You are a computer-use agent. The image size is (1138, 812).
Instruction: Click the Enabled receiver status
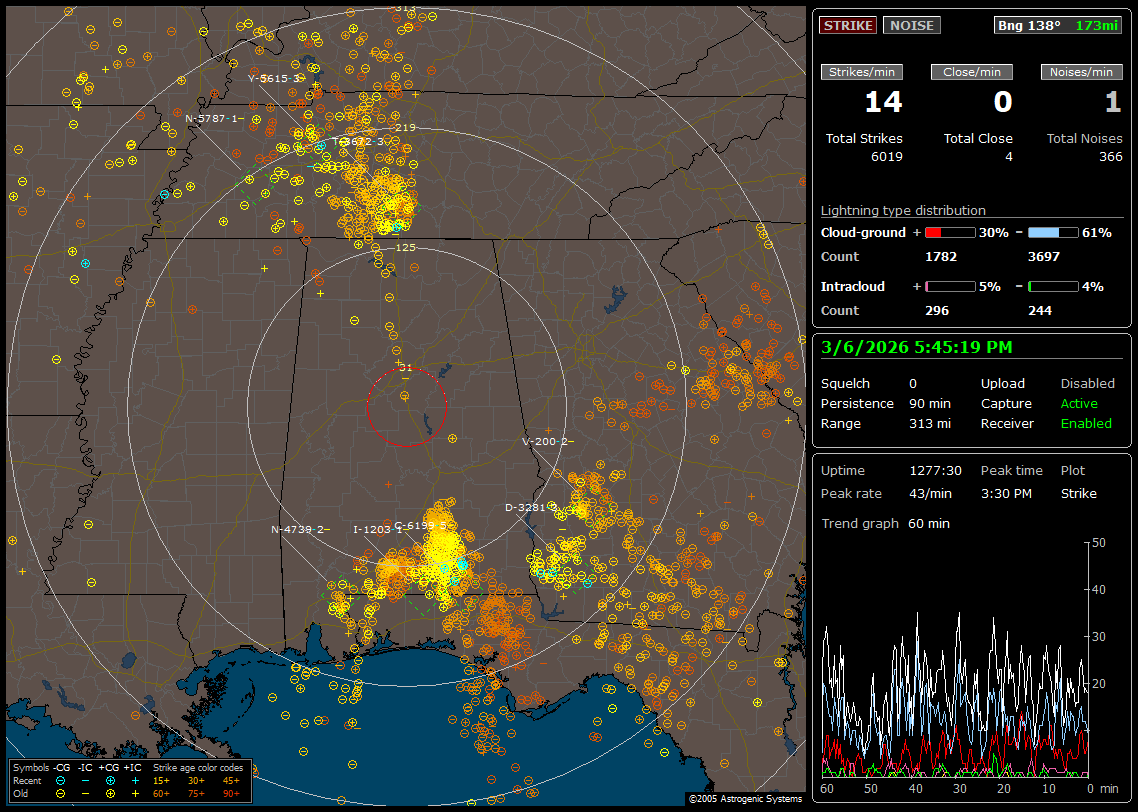point(1086,423)
